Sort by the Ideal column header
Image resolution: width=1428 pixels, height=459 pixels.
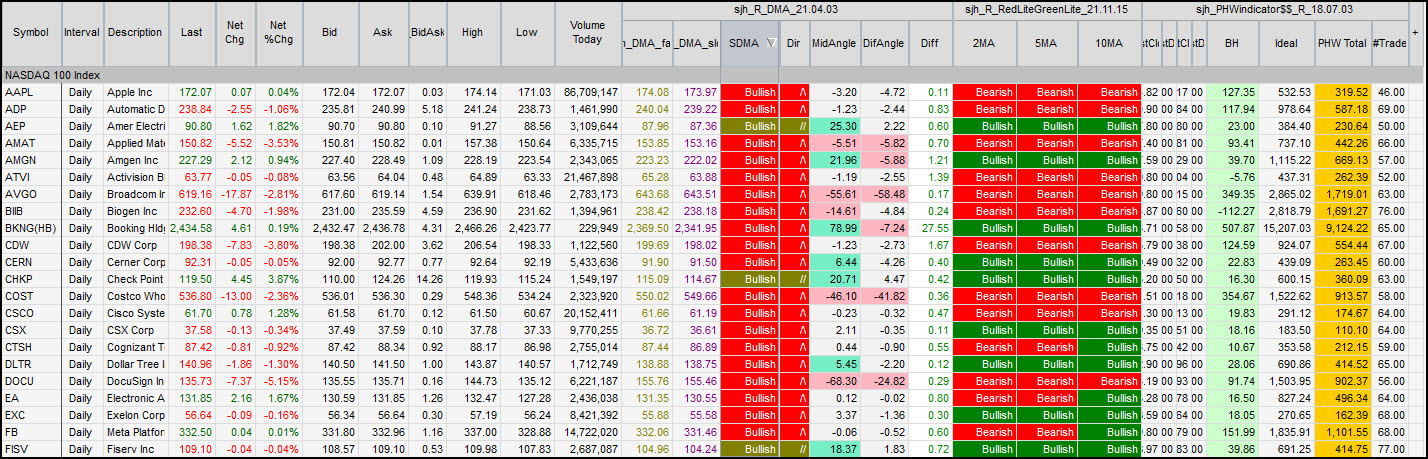tap(1287, 44)
